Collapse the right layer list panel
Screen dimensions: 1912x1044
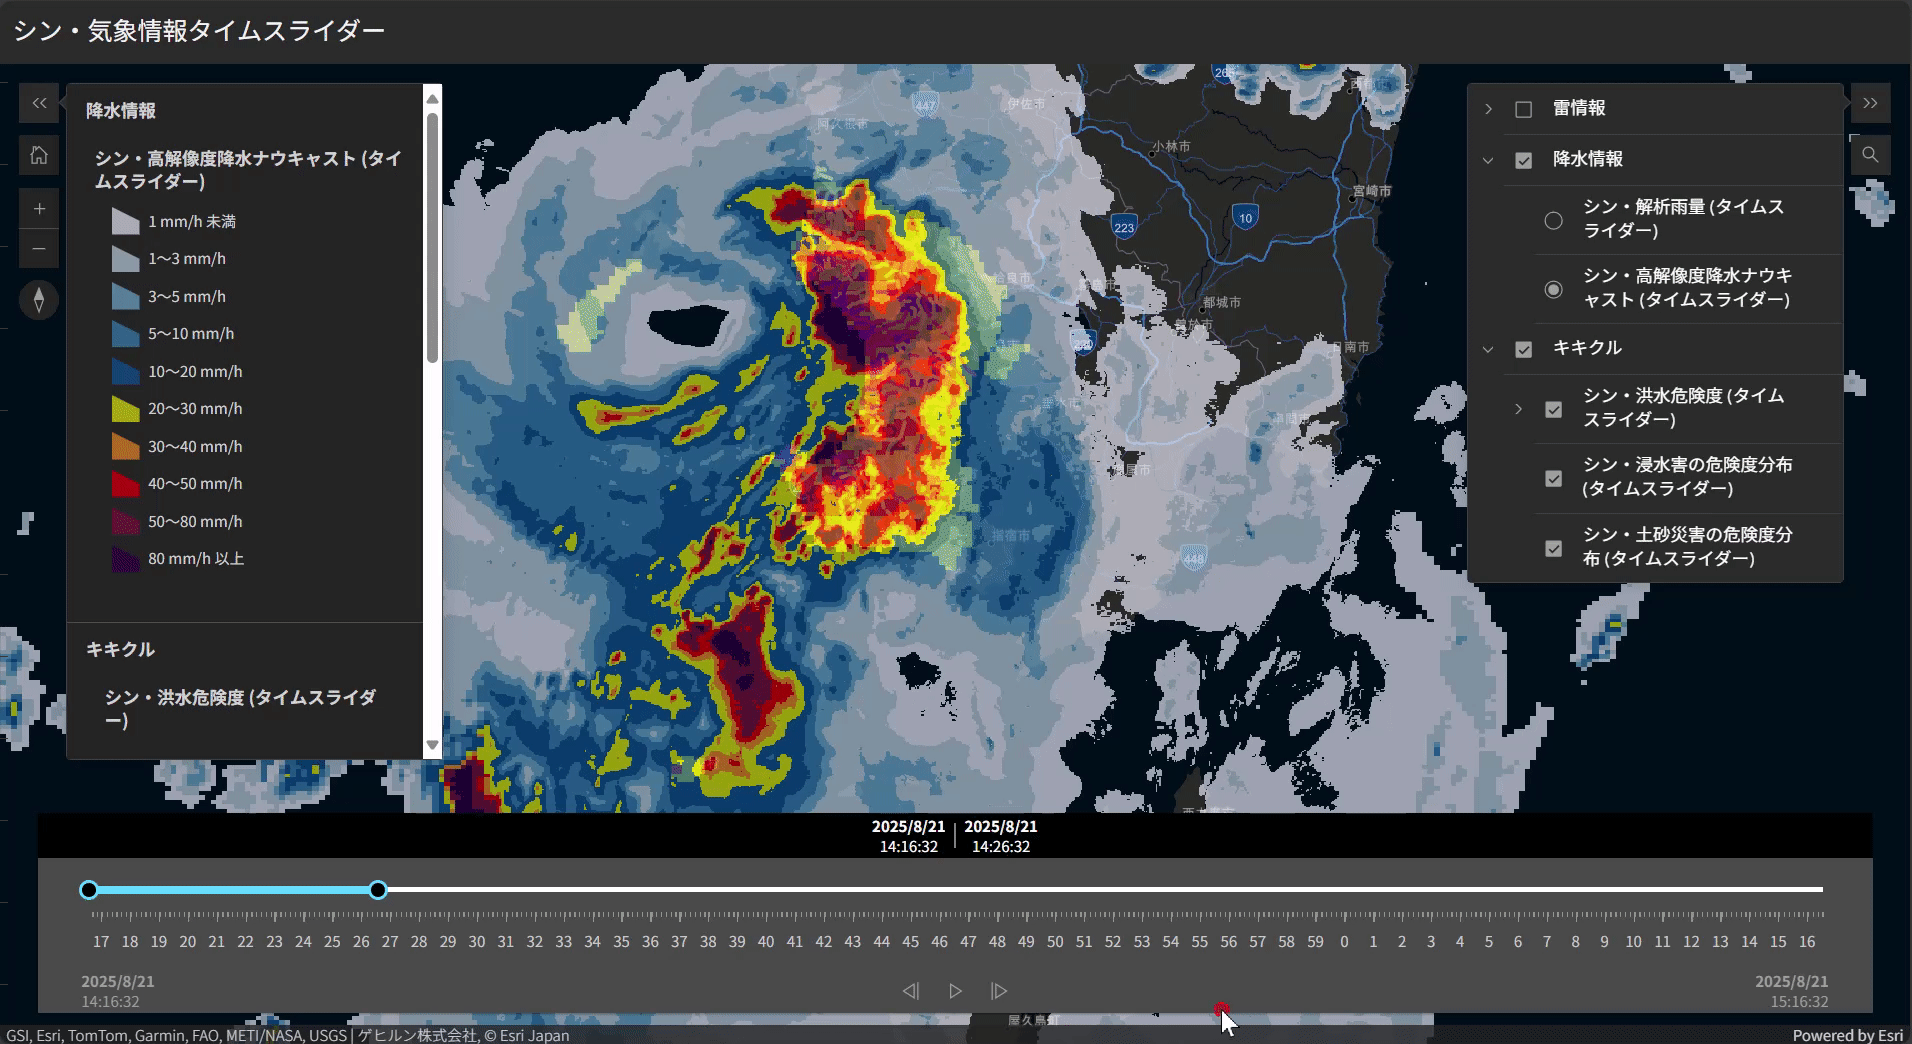point(1870,103)
